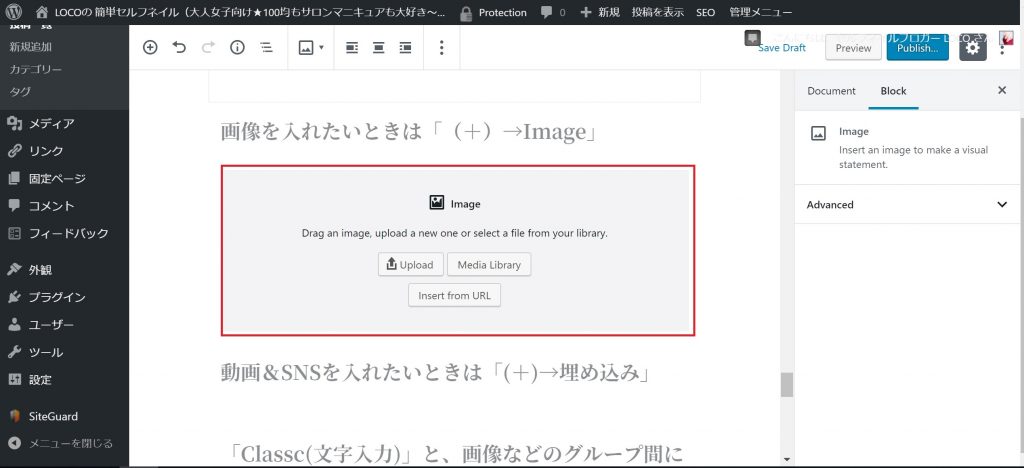Open more block options in toolbar

coord(441,47)
